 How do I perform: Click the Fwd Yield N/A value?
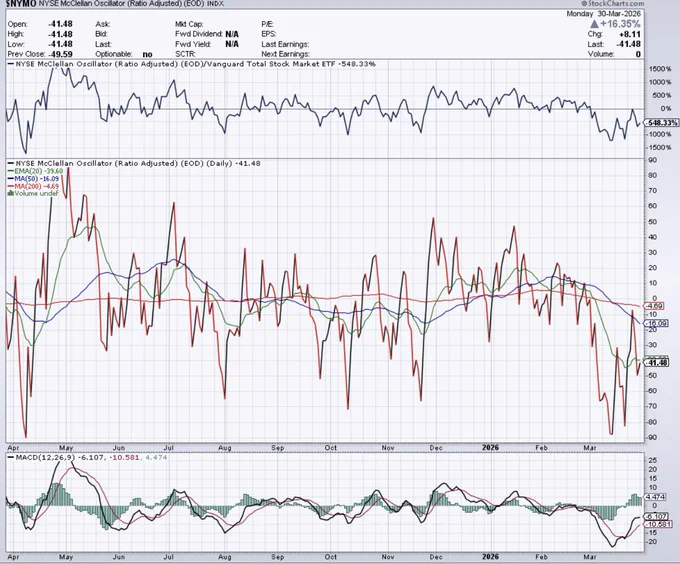[232, 44]
